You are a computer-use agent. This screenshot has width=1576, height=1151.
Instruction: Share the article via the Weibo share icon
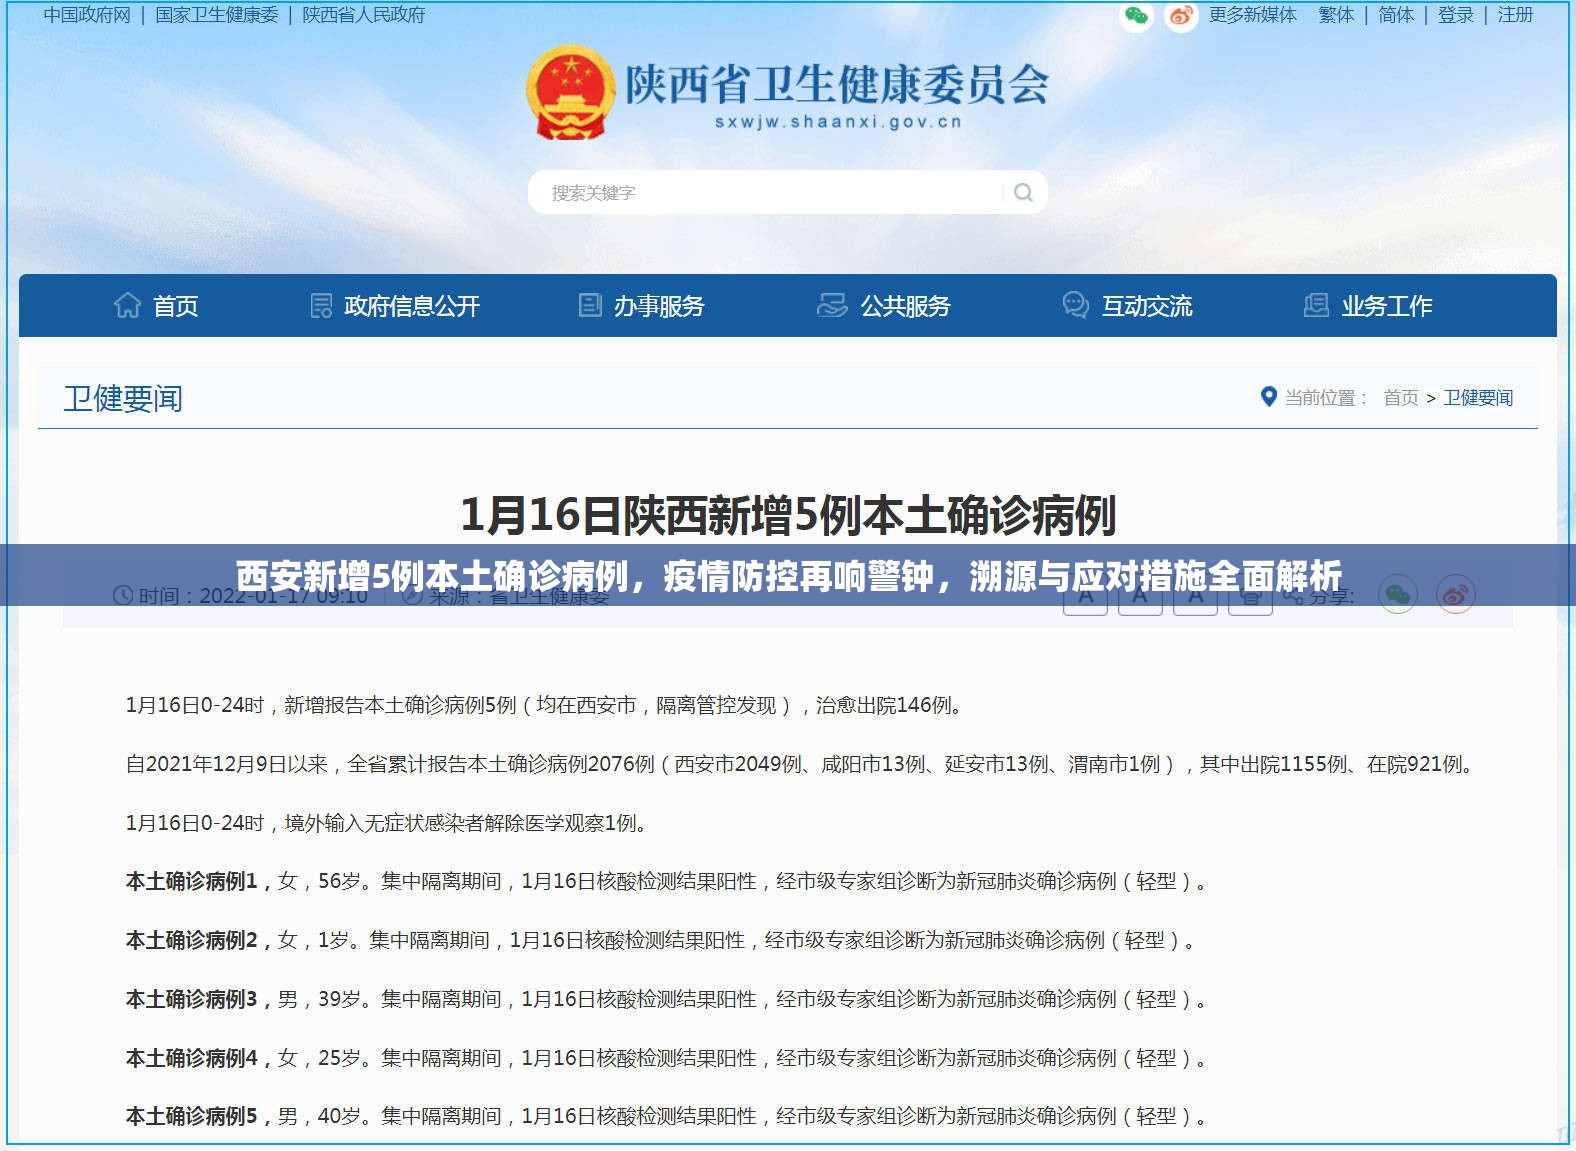(x=1456, y=595)
